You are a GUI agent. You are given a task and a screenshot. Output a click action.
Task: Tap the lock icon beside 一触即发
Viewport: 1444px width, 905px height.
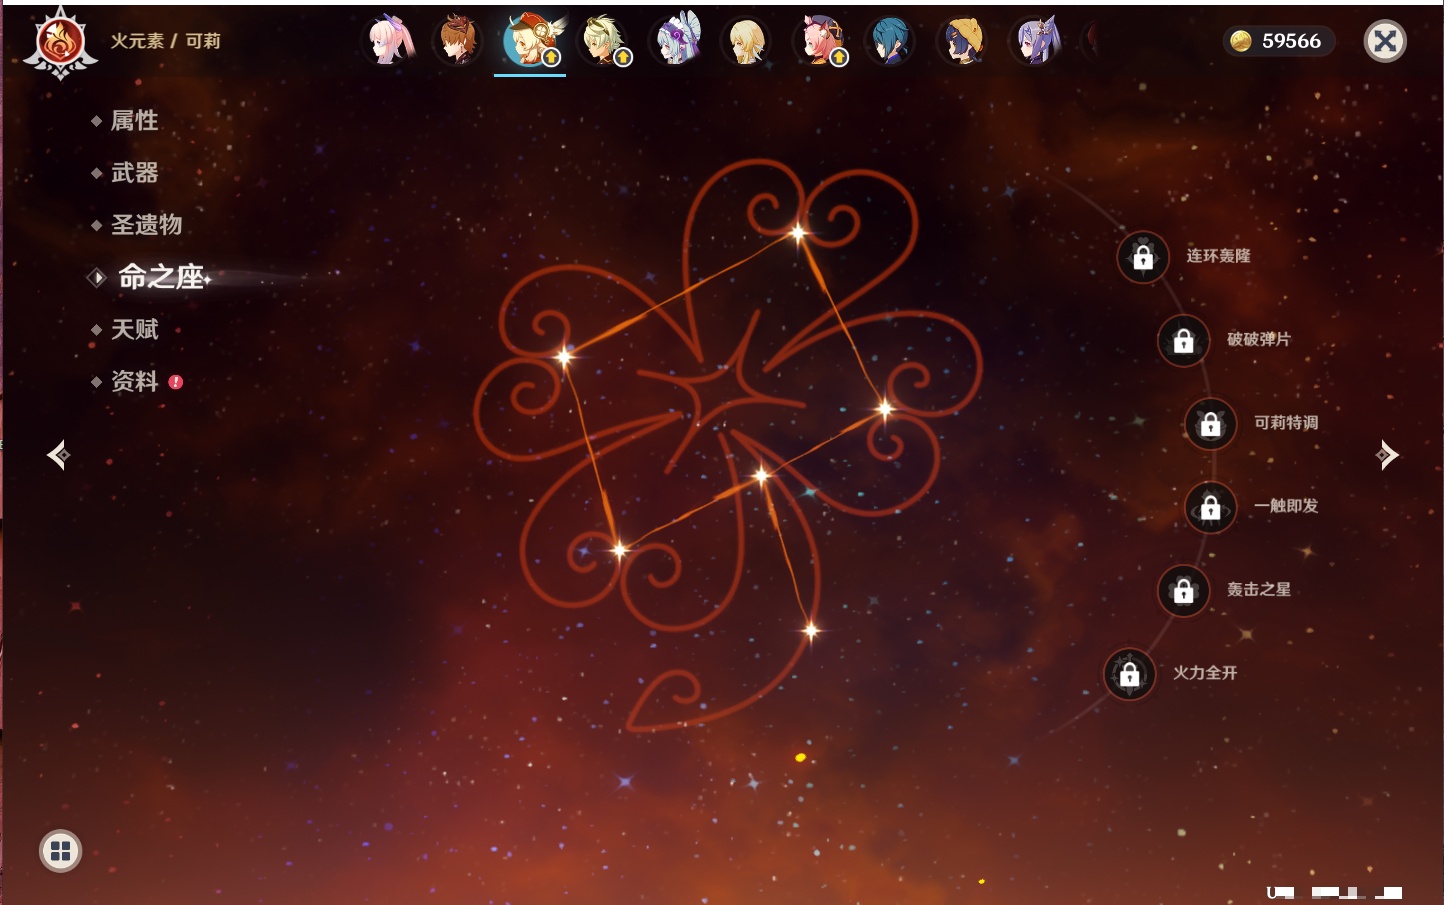click(1210, 507)
